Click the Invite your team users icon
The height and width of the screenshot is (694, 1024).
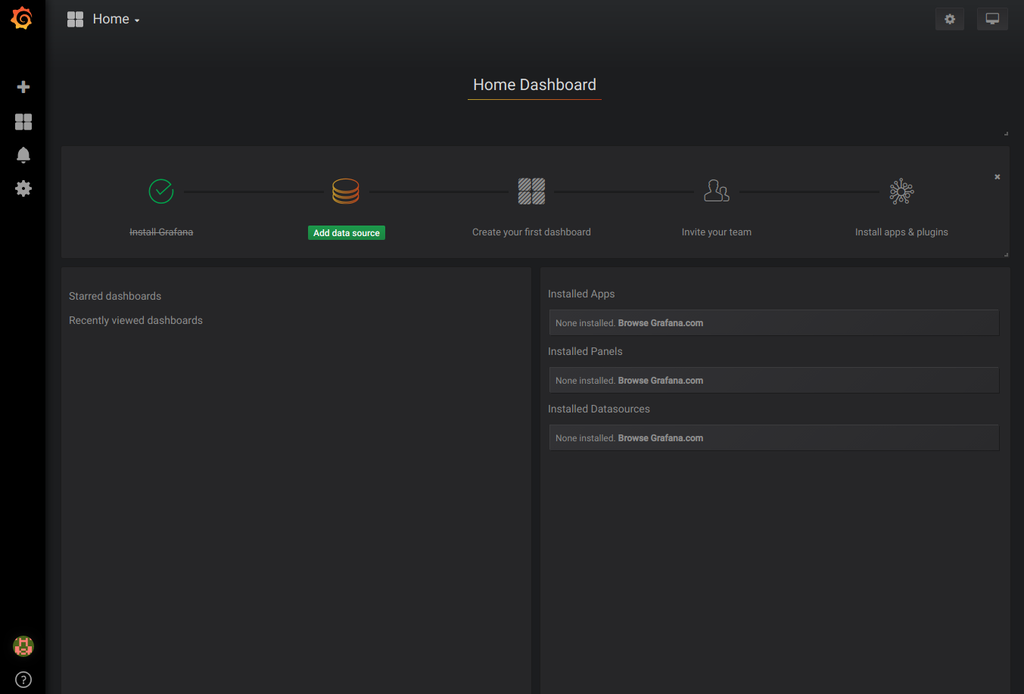pos(716,191)
